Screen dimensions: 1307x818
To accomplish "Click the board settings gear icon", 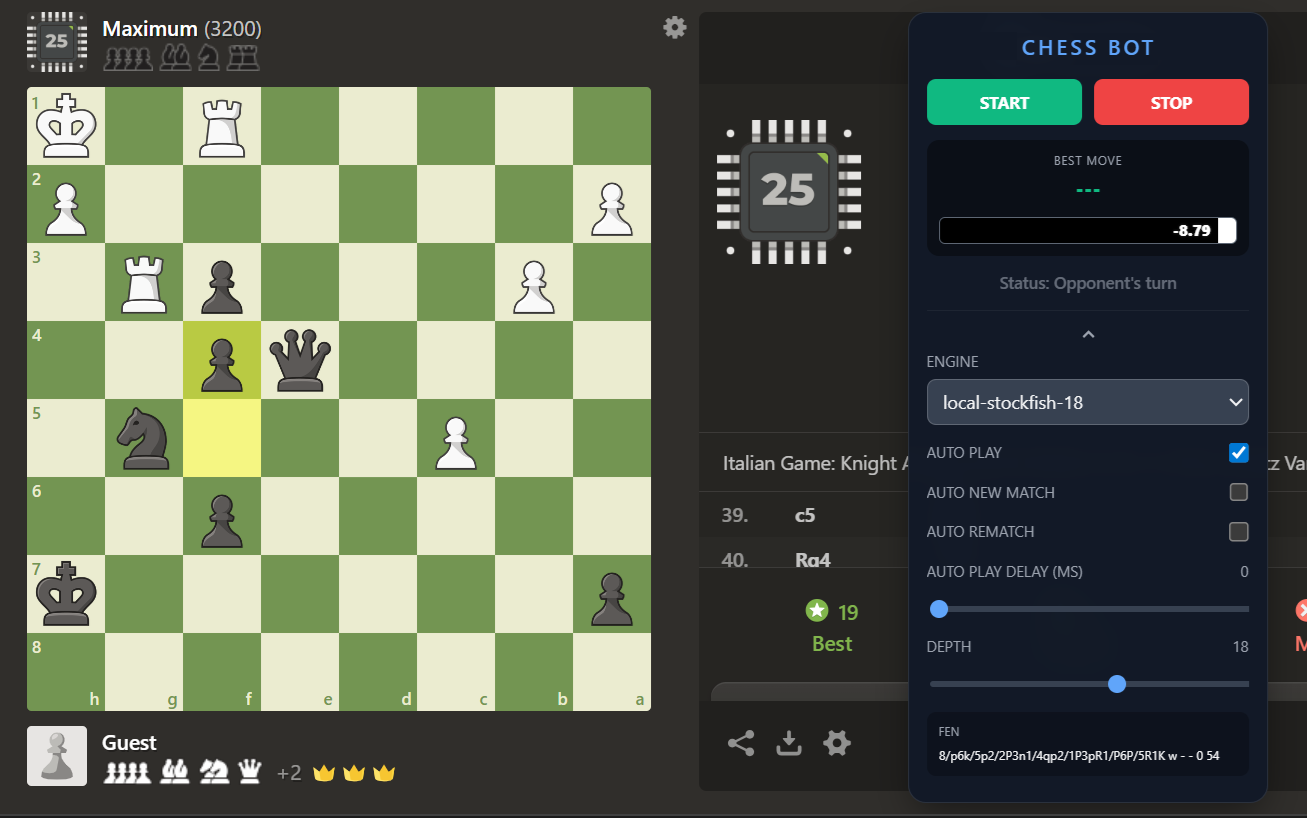I will pos(675,27).
